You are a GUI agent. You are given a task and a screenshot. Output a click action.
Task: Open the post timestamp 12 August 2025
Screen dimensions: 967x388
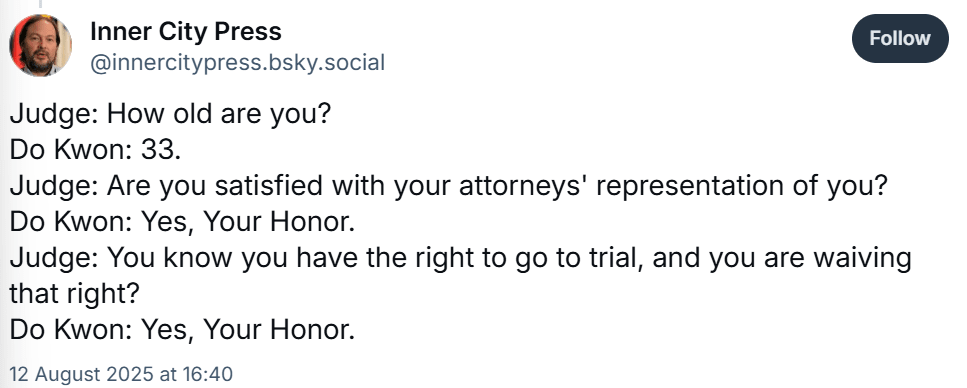click(x=121, y=374)
